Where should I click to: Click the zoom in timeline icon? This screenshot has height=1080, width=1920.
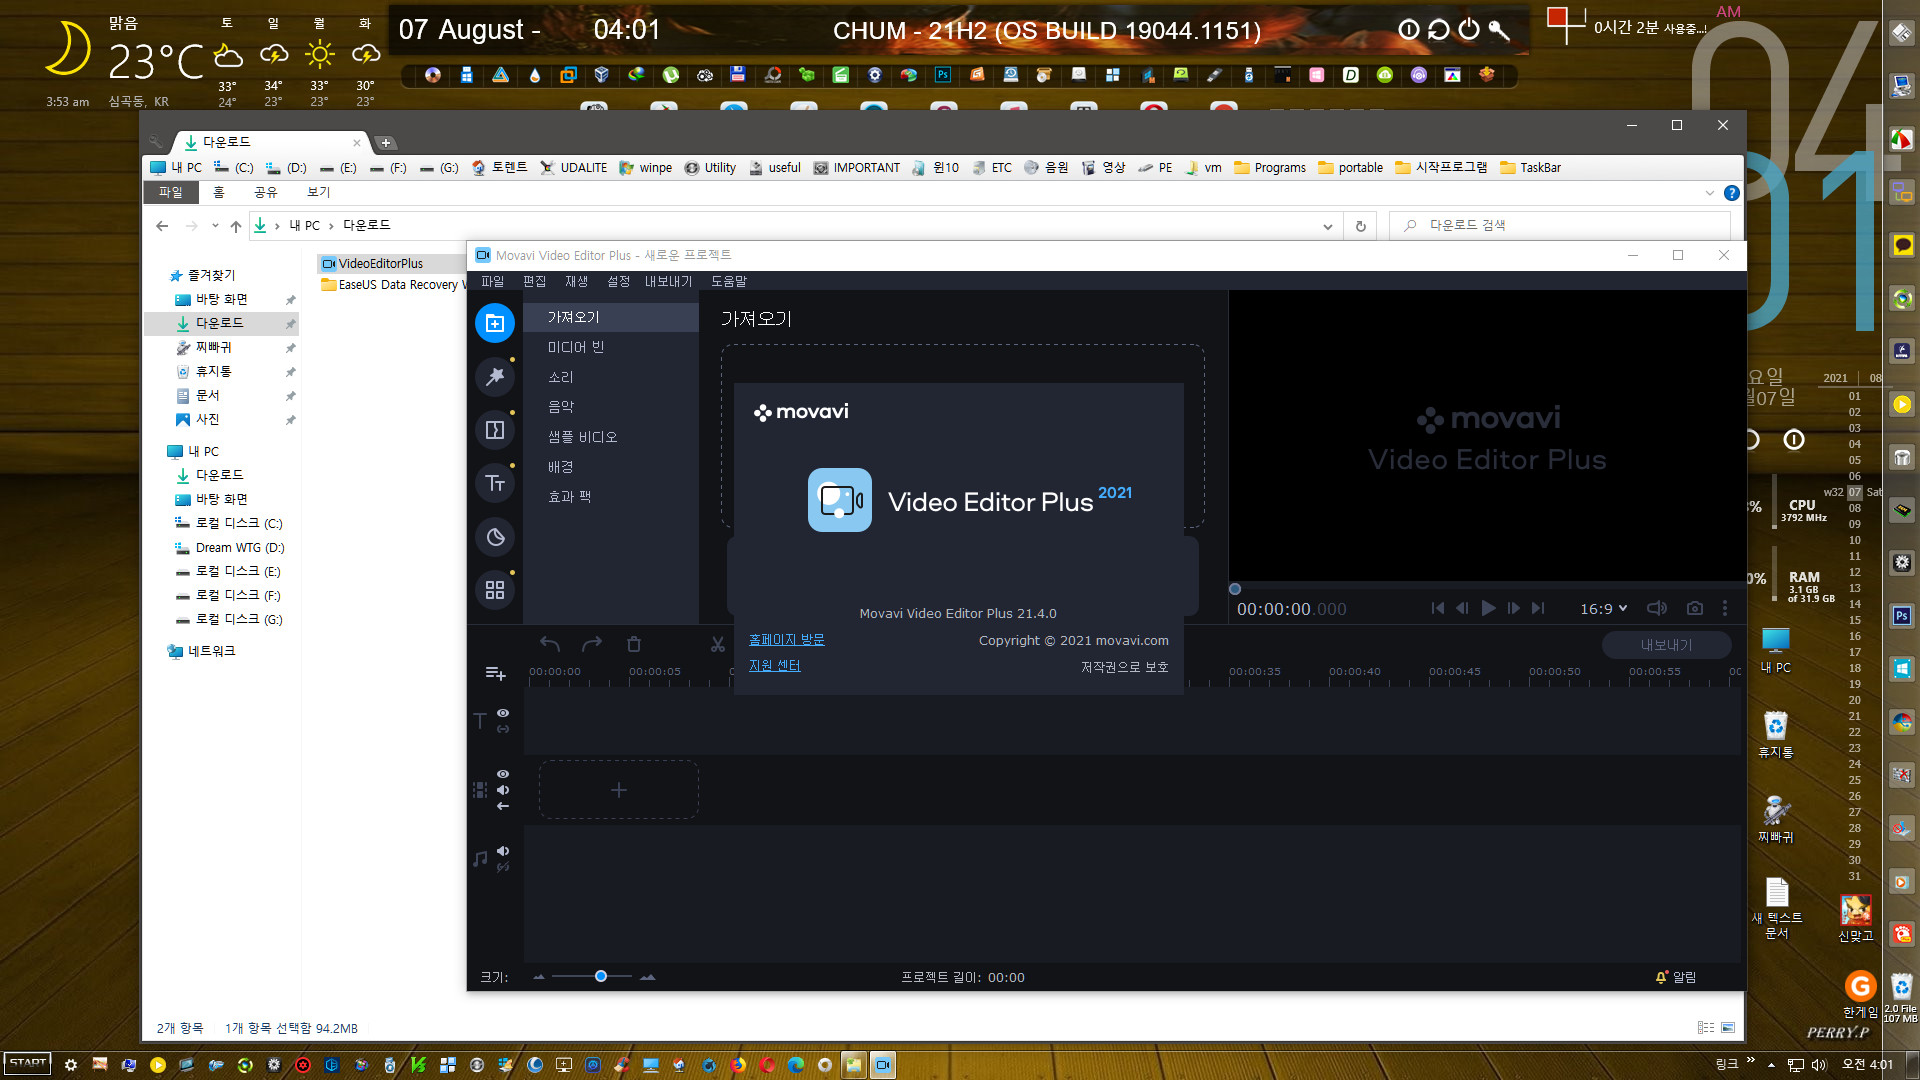(648, 977)
